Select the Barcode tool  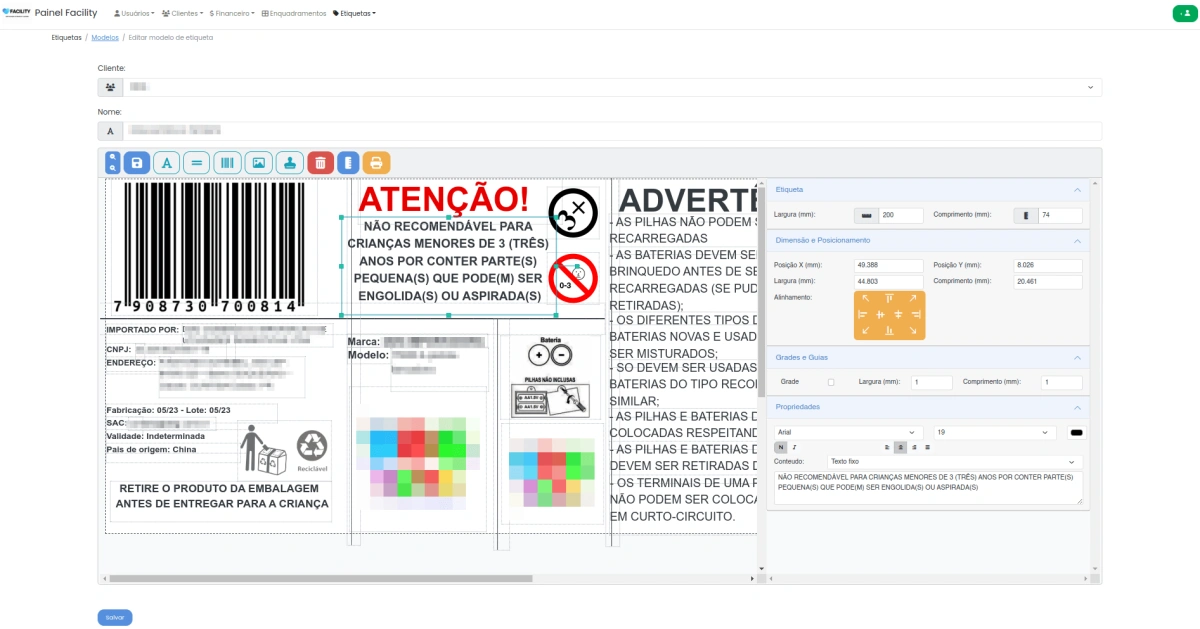228,161
